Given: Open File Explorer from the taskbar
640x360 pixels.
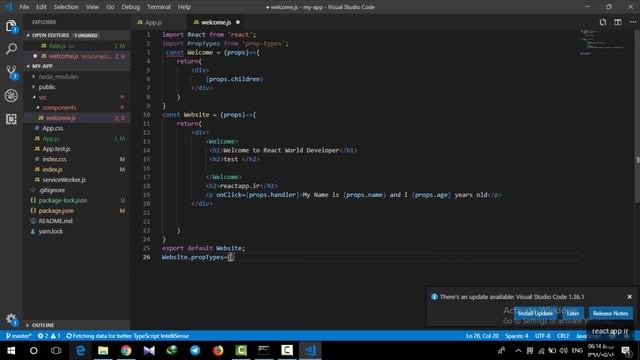Looking at the screenshot, I should click(103, 351).
